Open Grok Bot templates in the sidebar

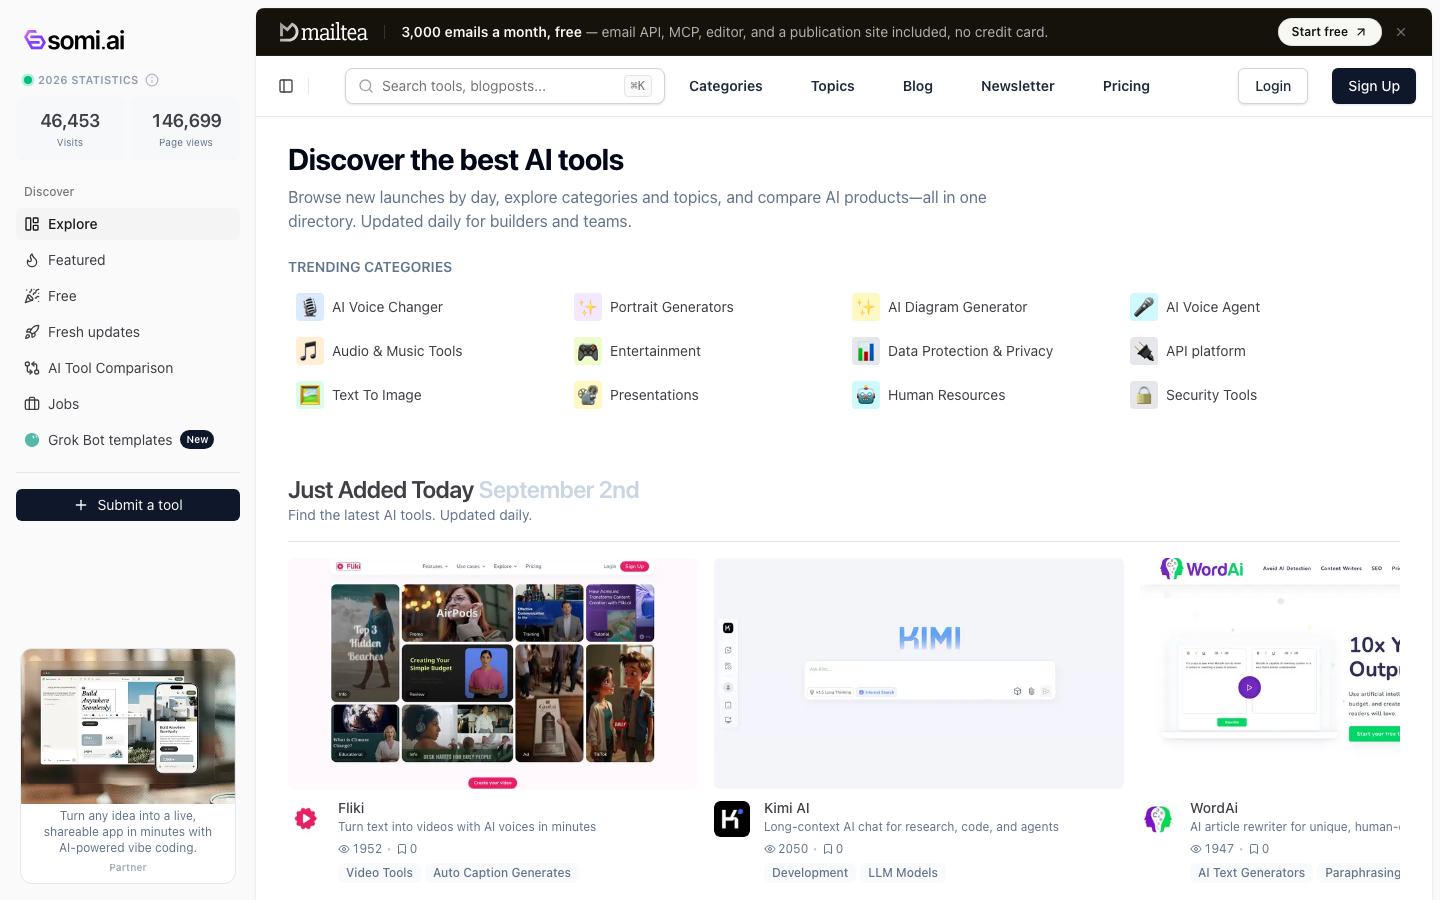pyautogui.click(x=128, y=440)
